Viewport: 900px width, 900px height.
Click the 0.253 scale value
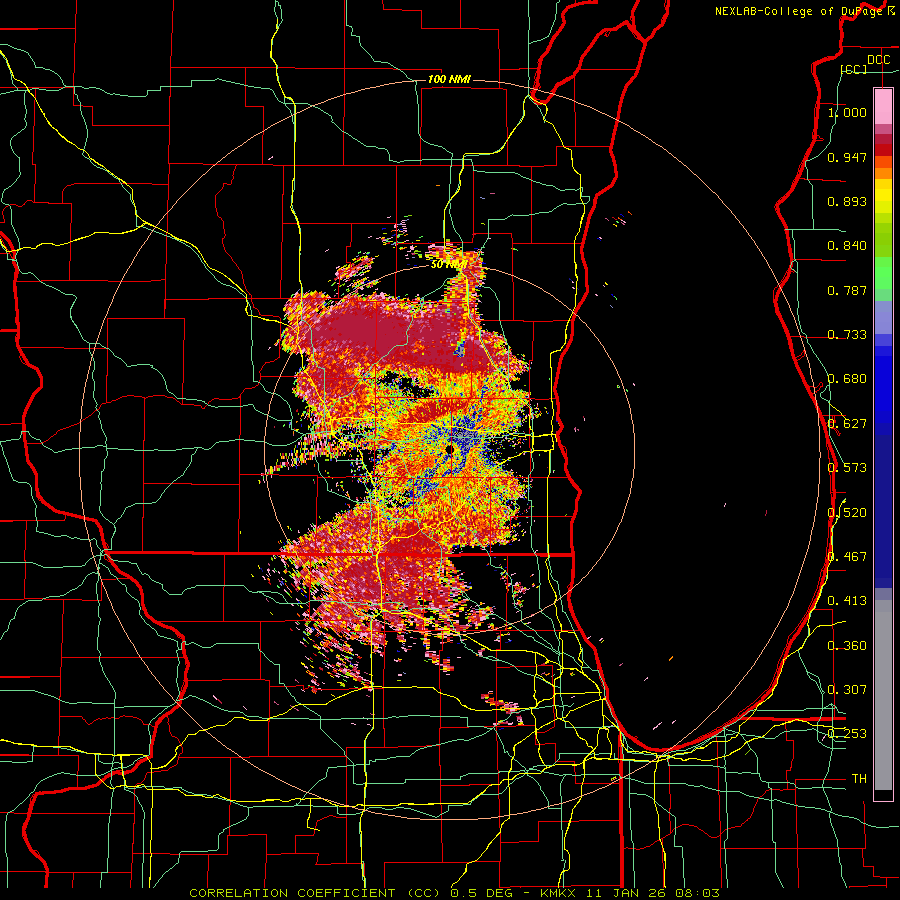(x=847, y=734)
